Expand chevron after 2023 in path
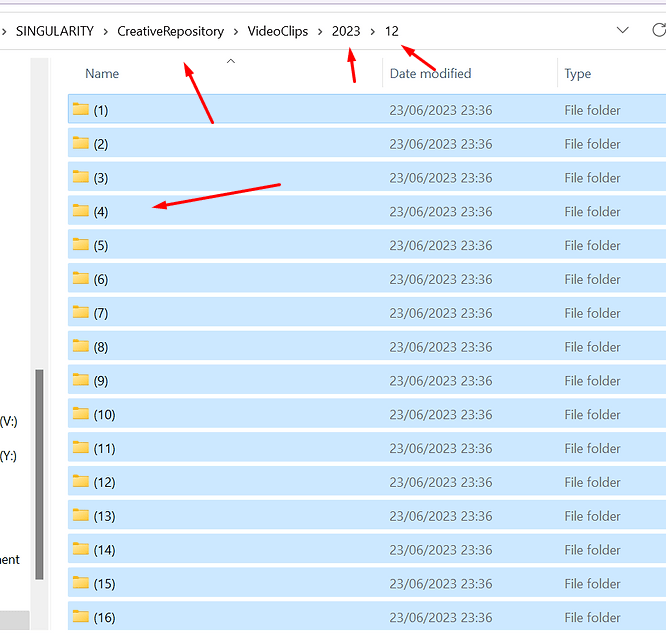The image size is (666, 642). click(x=373, y=31)
